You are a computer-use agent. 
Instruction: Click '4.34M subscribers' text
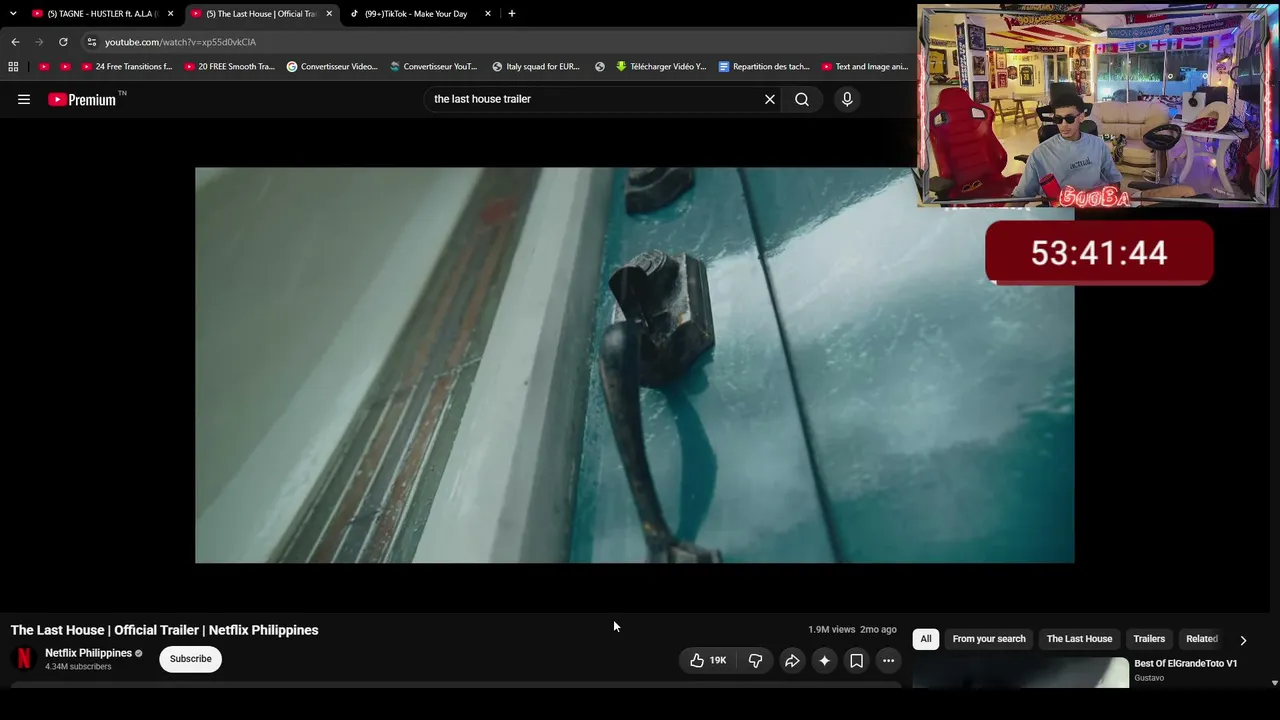click(x=78, y=667)
